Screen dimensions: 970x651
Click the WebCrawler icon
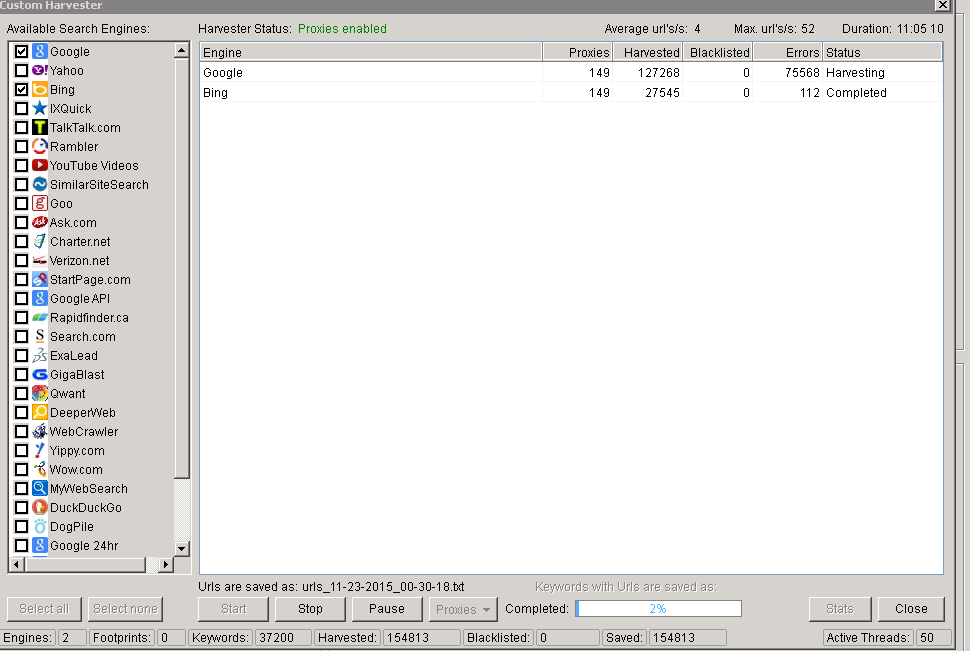coord(40,431)
